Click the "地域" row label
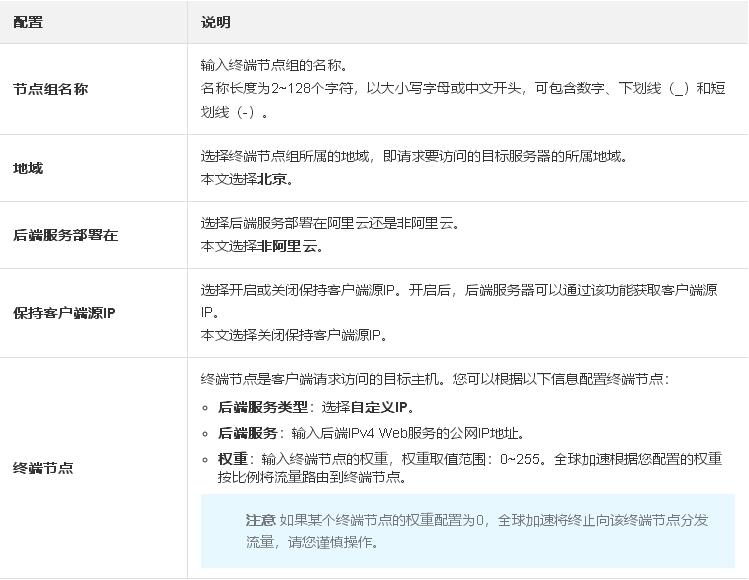Screen dimensions: 749x580 pyautogui.click(x=28, y=168)
